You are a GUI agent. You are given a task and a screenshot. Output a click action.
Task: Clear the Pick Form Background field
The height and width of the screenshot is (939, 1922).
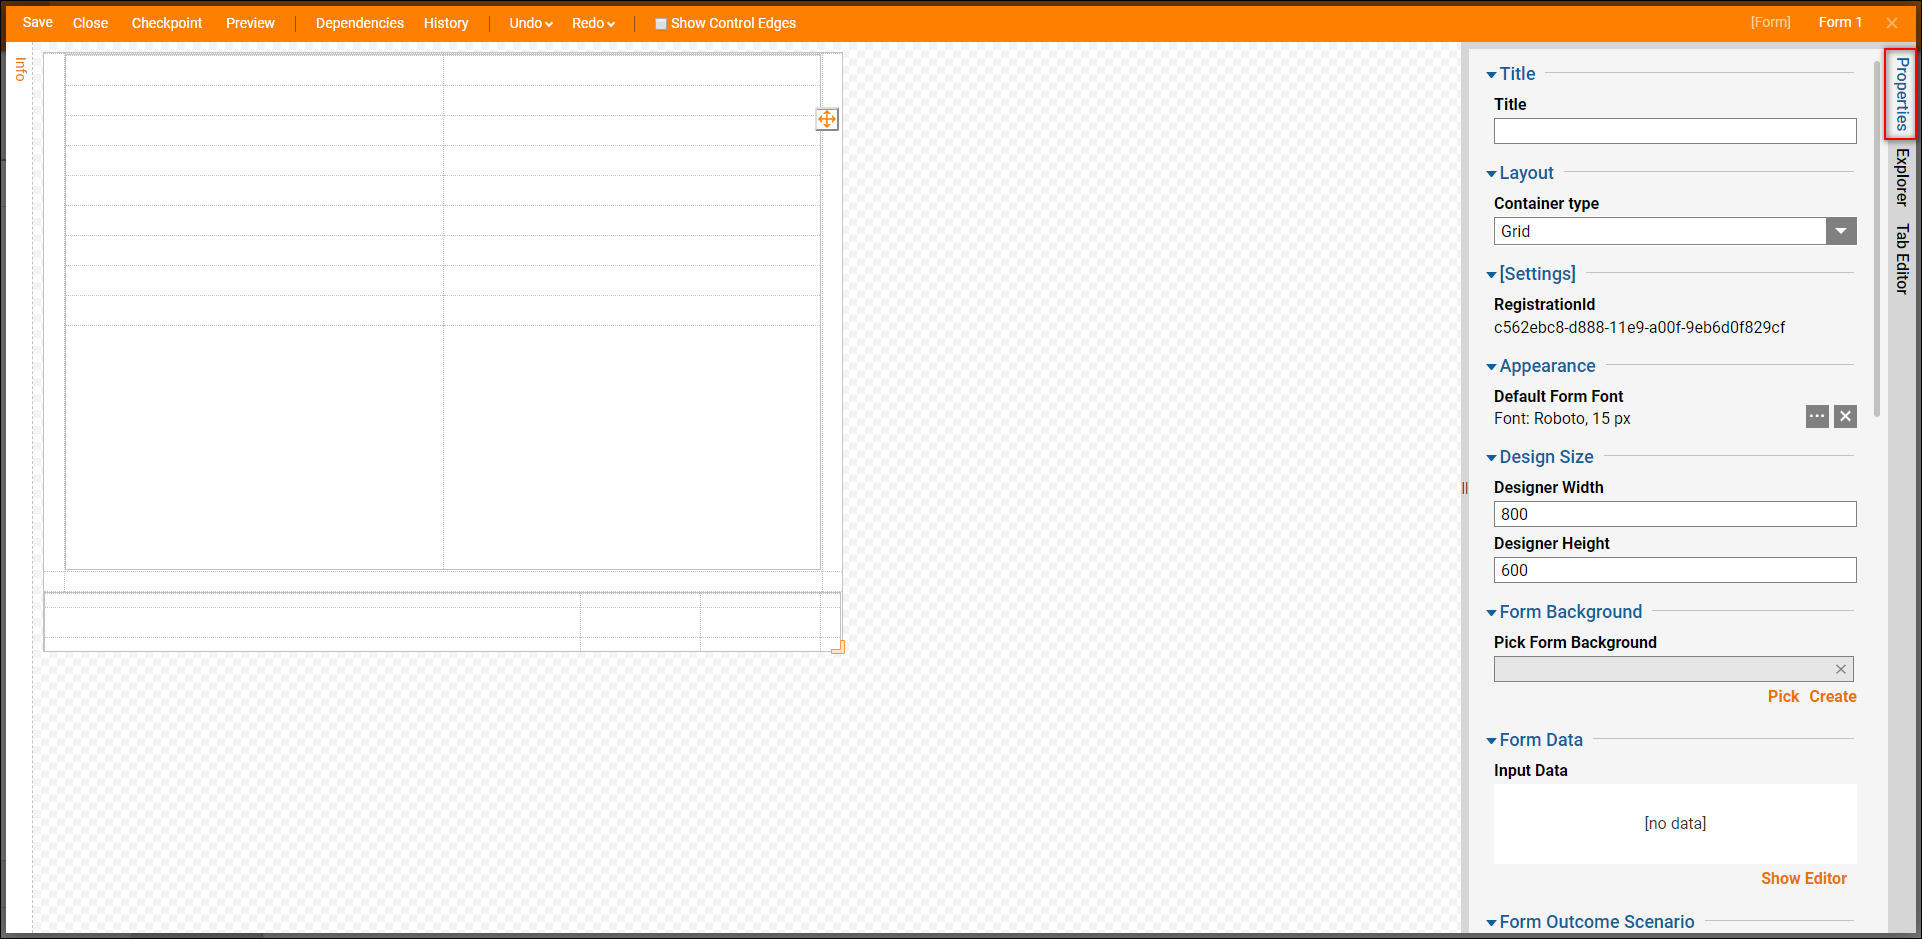point(1841,669)
